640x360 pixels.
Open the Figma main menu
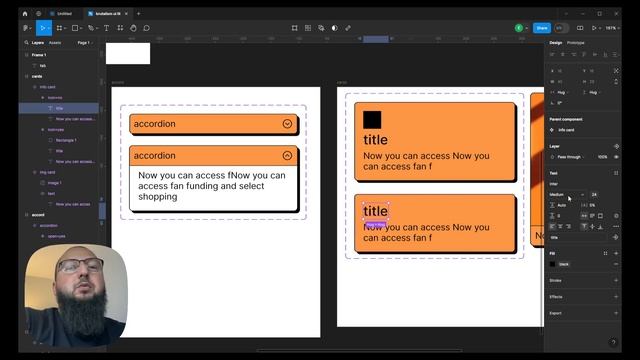(x=26, y=28)
